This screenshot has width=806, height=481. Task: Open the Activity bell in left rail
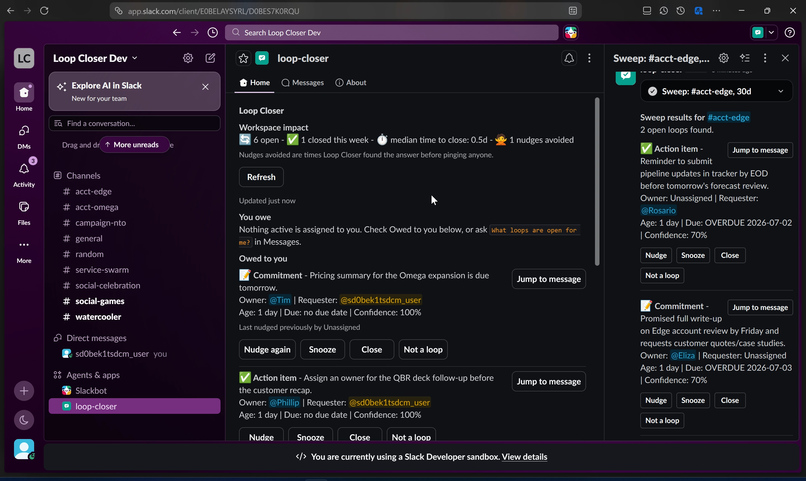click(24, 174)
